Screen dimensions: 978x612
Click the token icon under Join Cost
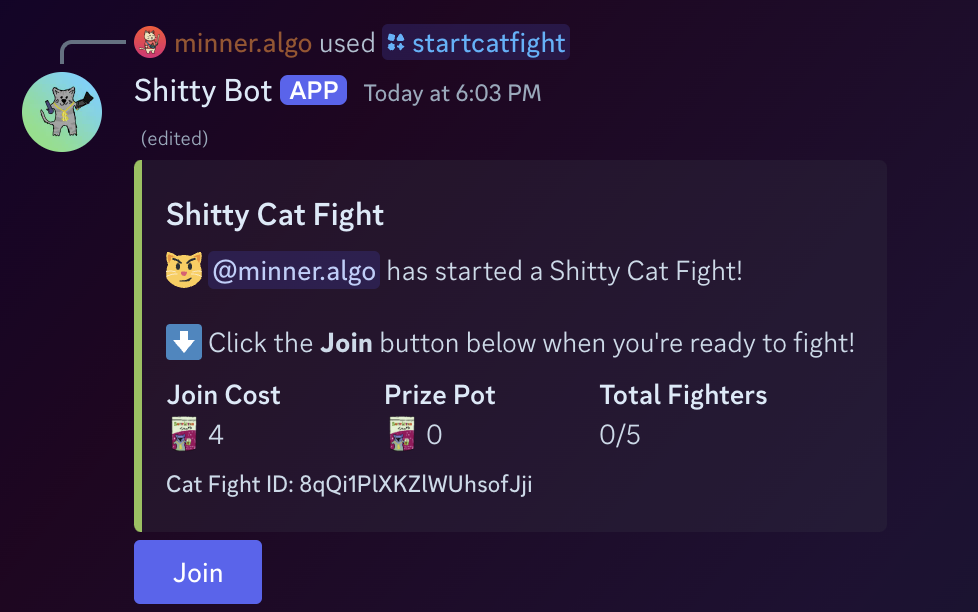[184, 434]
